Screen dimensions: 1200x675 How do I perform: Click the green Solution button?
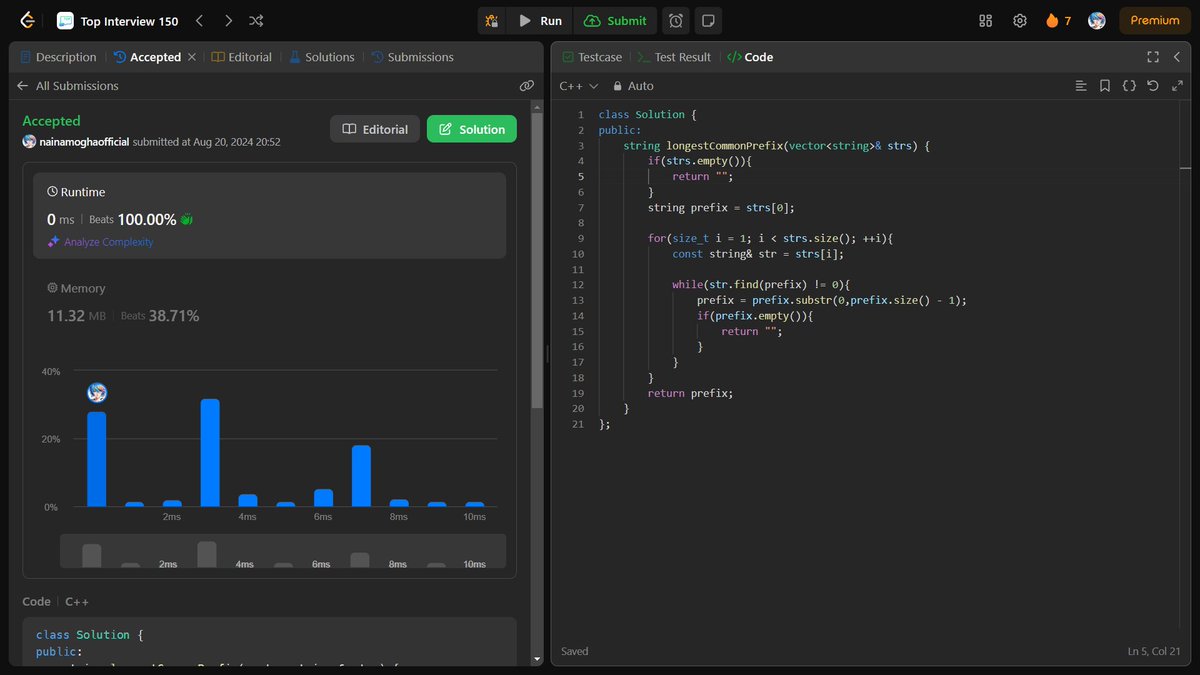click(x=472, y=129)
